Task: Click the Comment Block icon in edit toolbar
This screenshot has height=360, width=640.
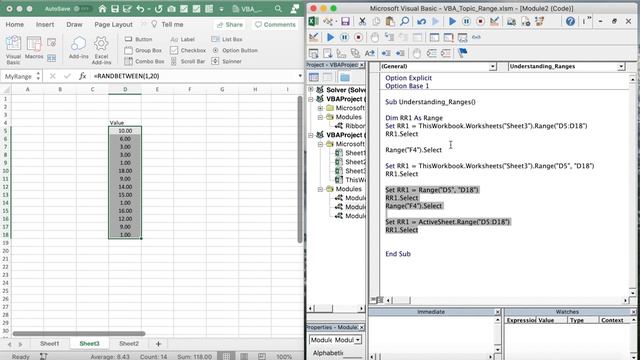Action: coord(431,53)
